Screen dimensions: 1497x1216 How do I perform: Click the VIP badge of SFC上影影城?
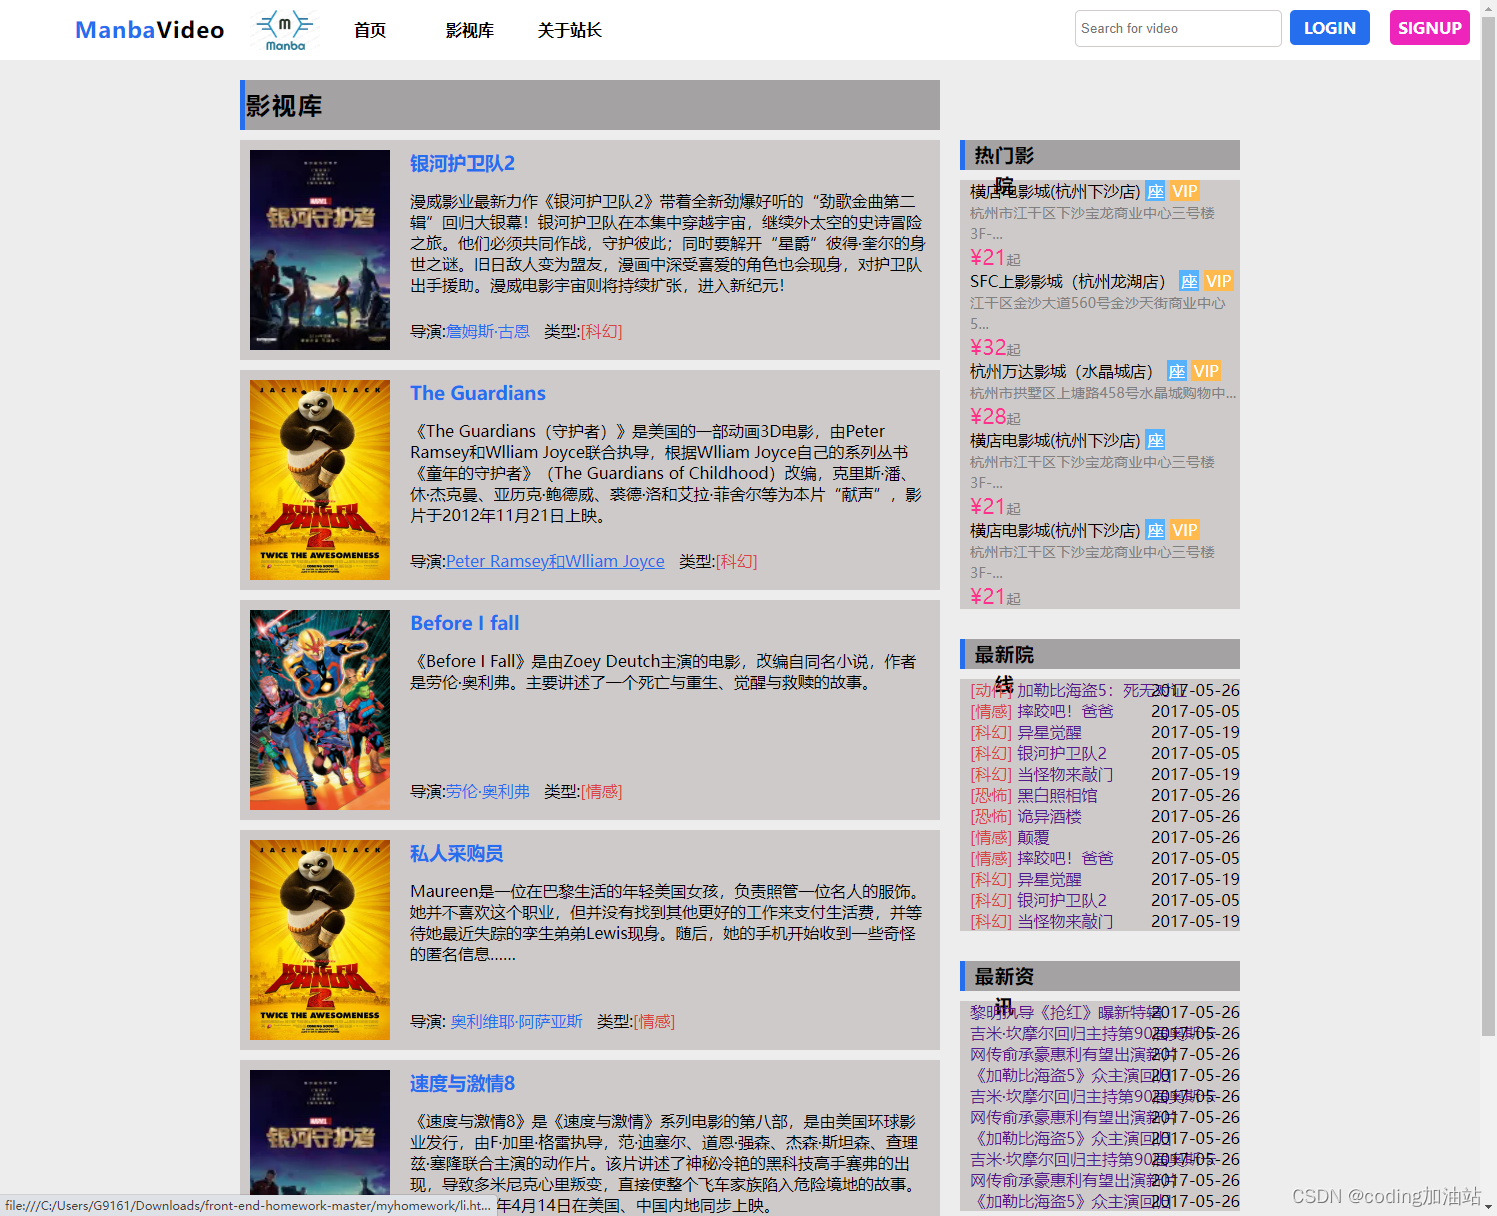click(1218, 281)
